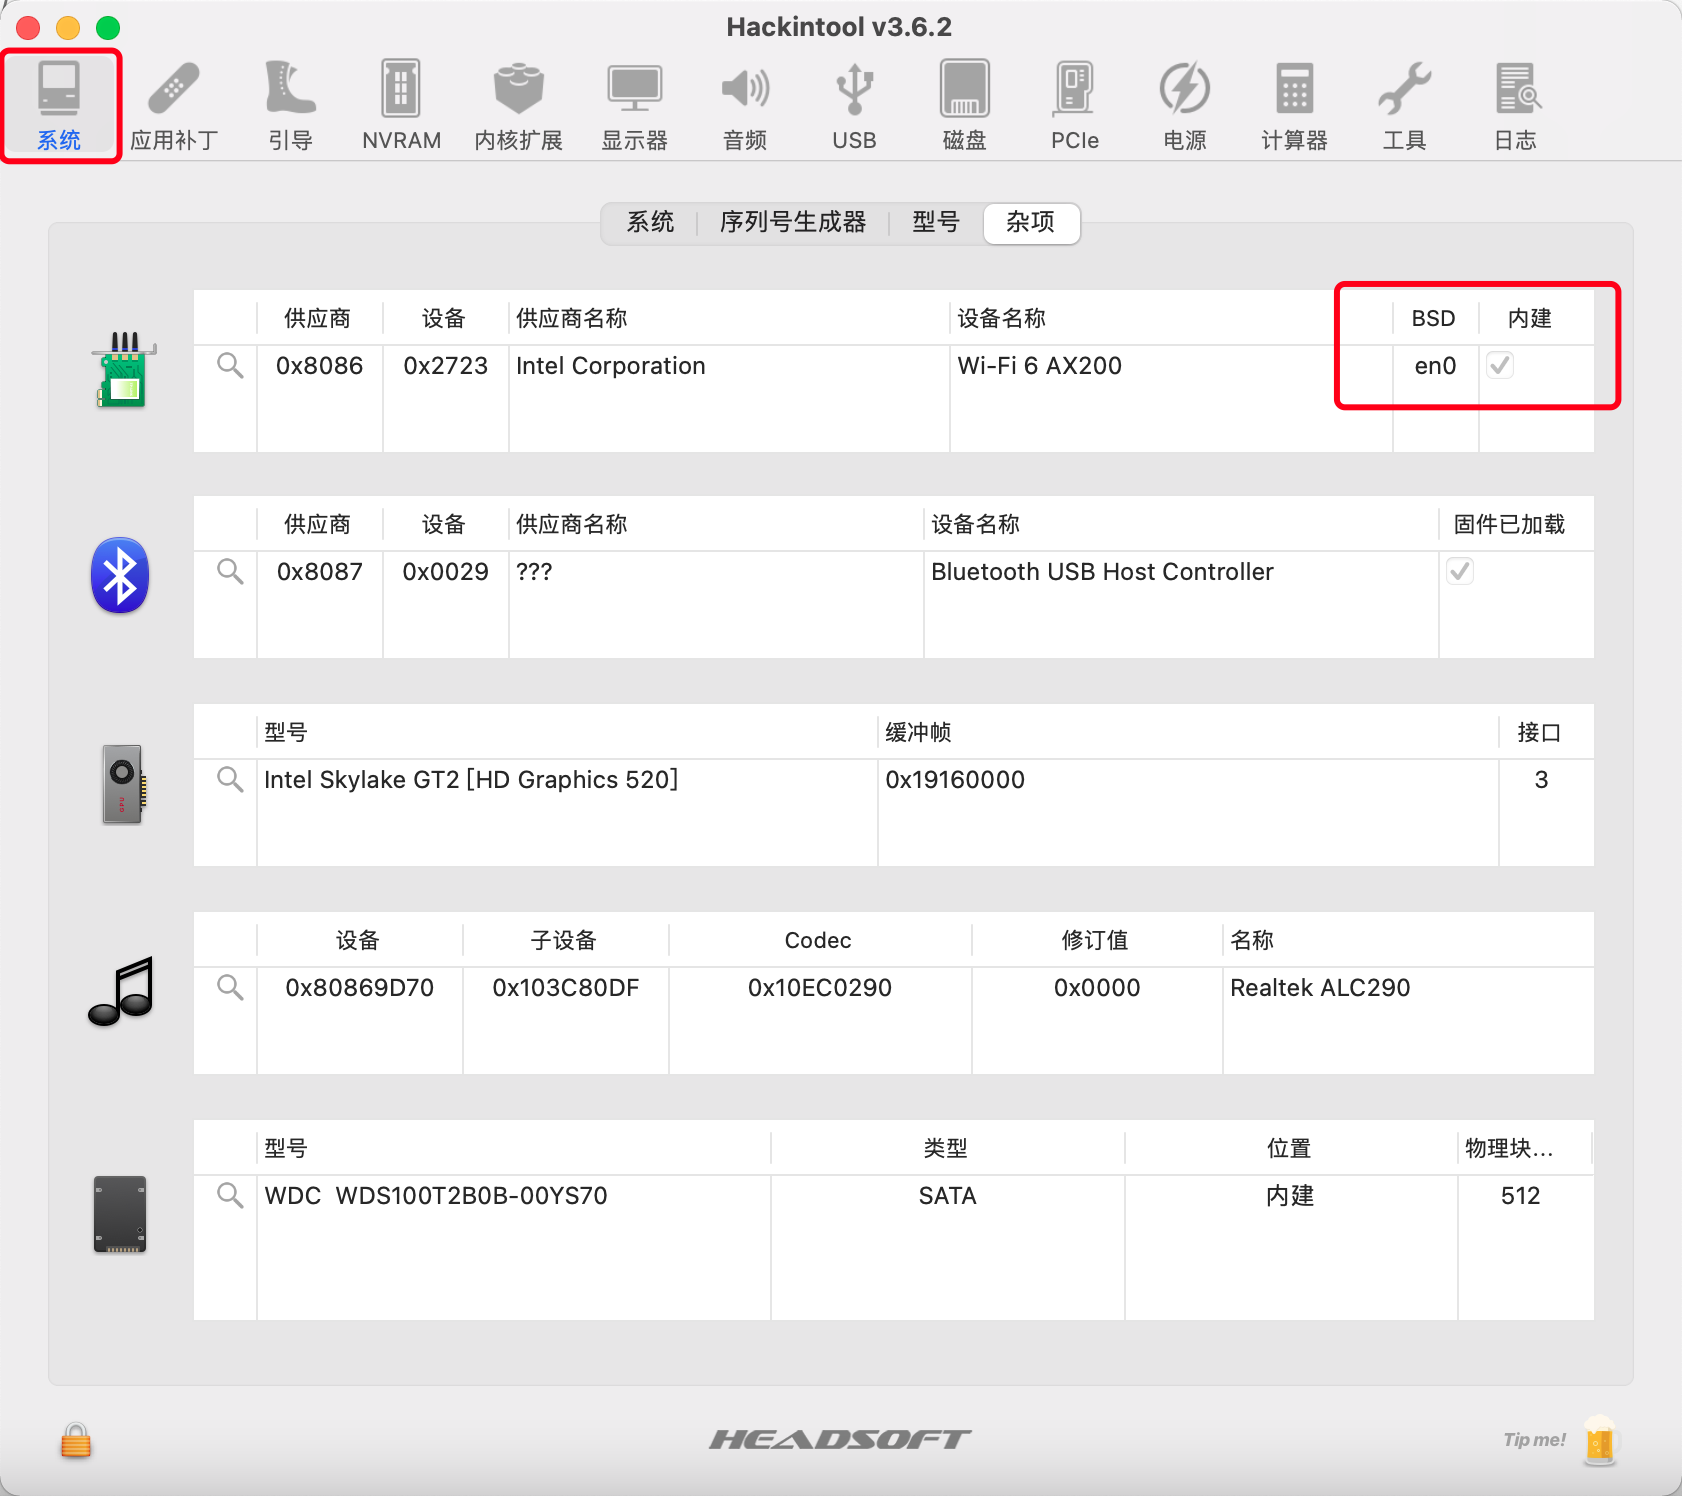
Task: Click the HEADSOFT logo at the bottom
Action: pos(840,1440)
